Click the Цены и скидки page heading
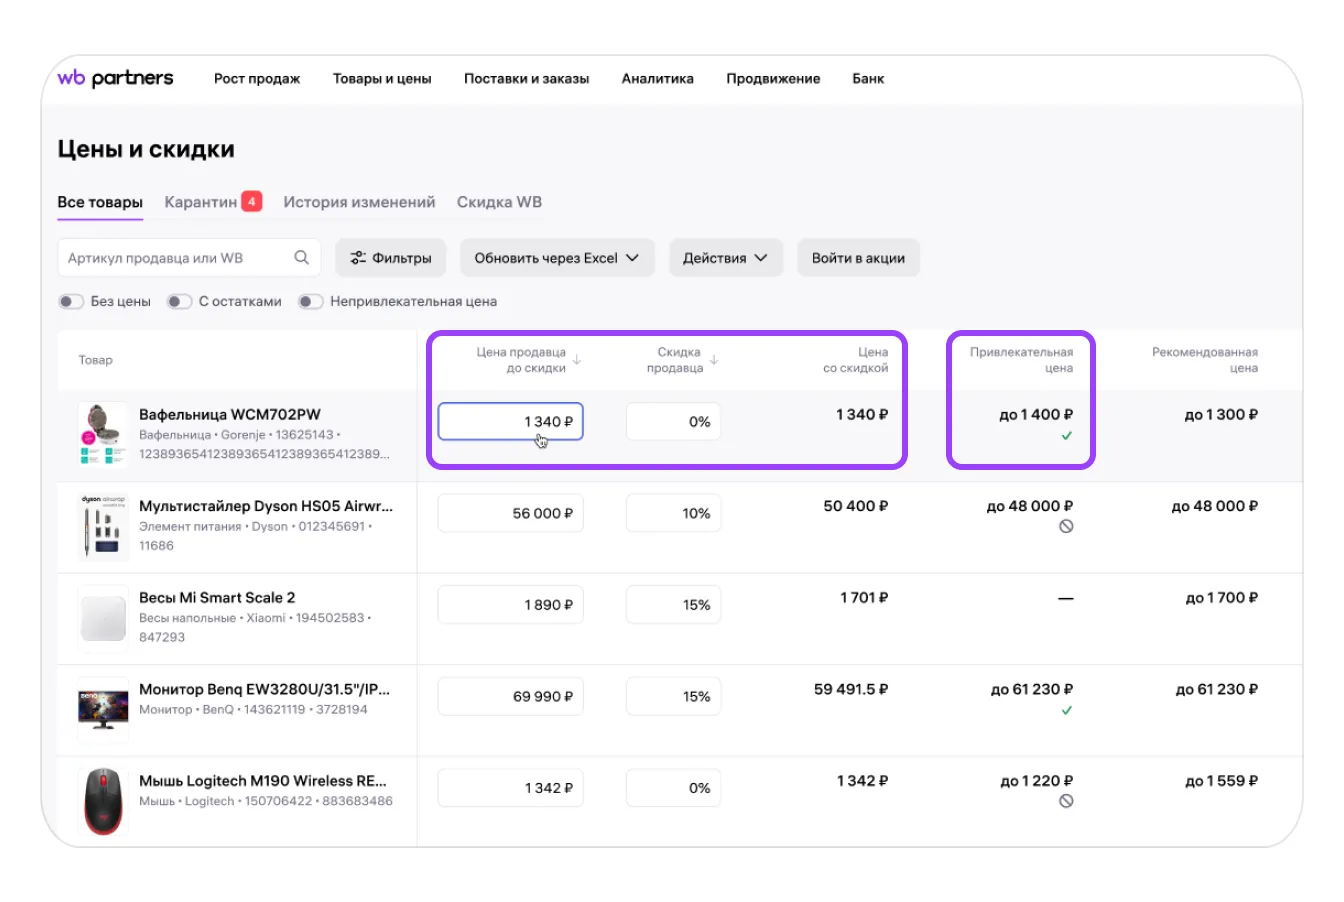 point(146,149)
